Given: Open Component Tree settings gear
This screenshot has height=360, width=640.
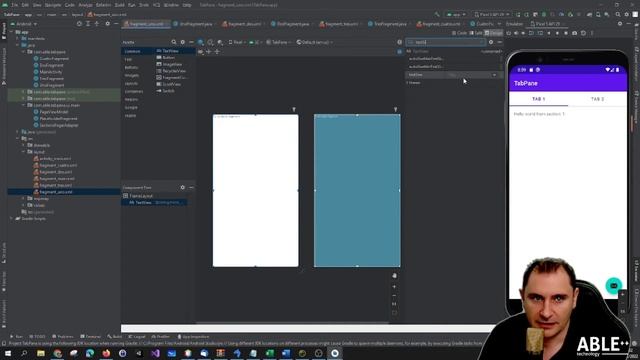Looking at the screenshot, I should coord(182,187).
